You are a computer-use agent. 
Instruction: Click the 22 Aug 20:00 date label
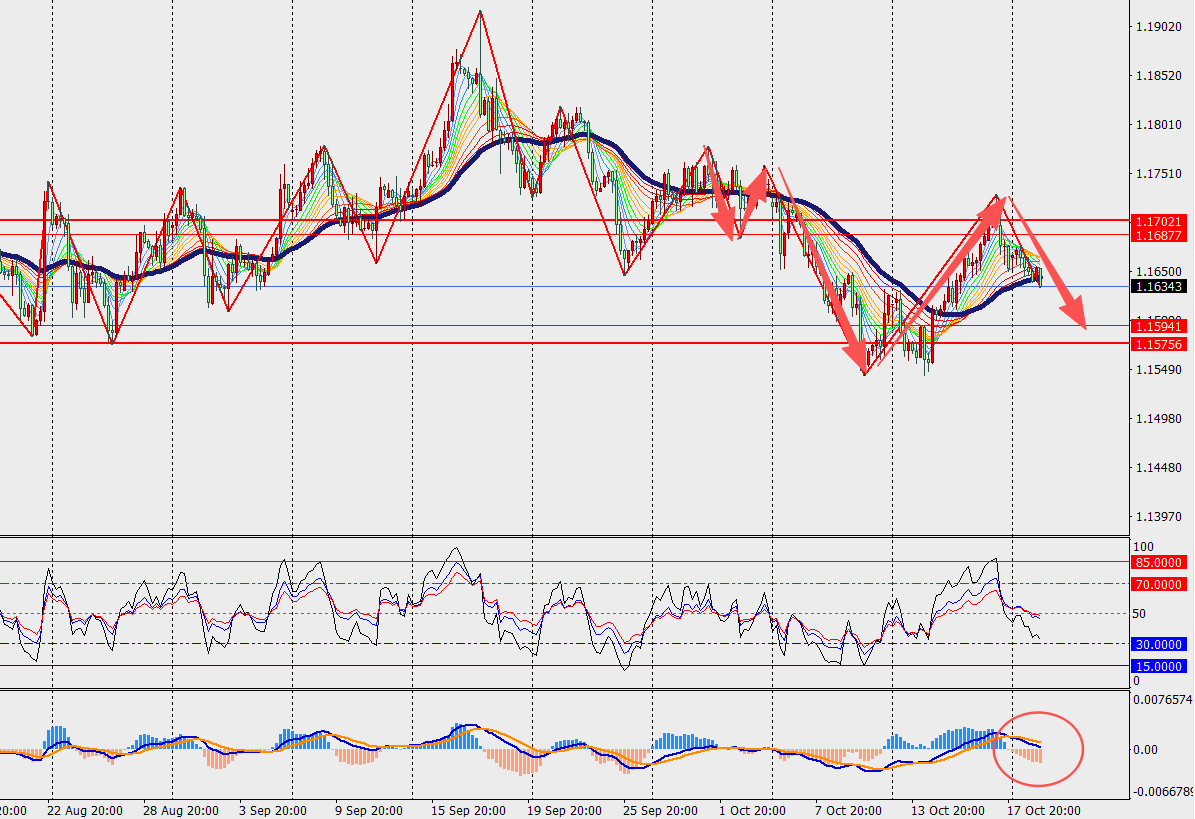84,810
